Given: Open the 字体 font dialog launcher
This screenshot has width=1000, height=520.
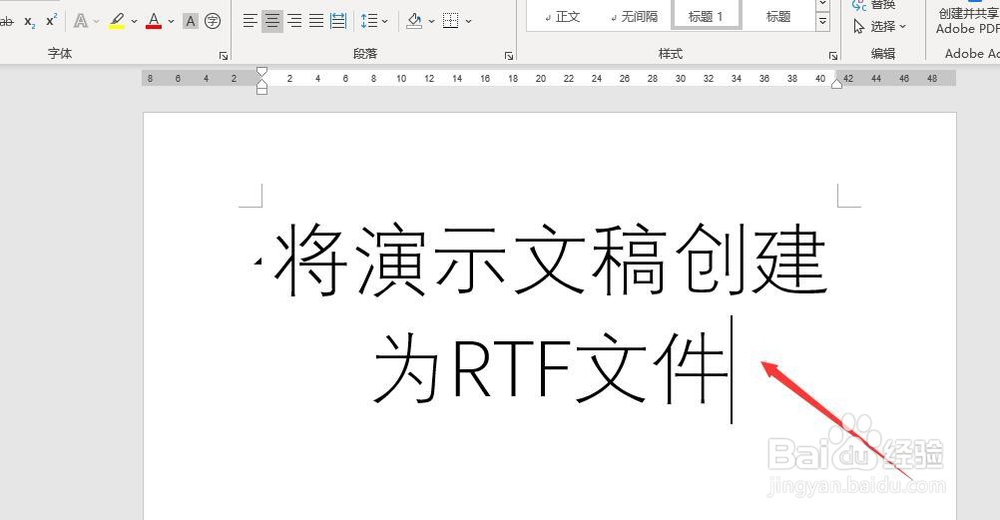Looking at the screenshot, I should (224, 56).
